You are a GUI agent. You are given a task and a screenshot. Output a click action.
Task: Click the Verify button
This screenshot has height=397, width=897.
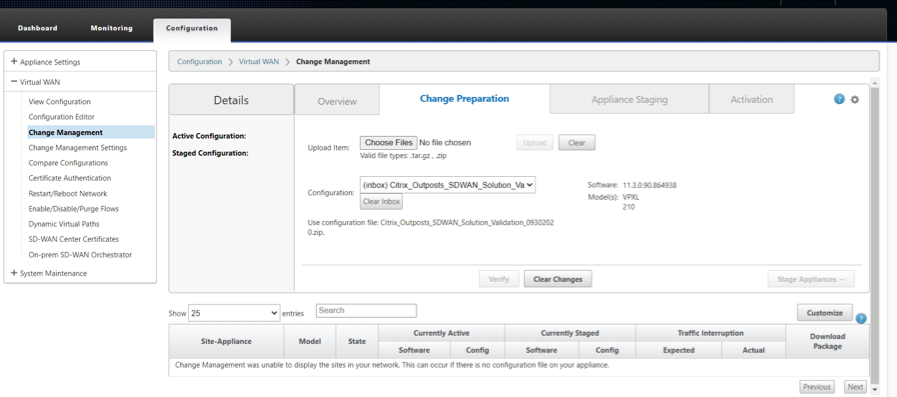tap(499, 279)
